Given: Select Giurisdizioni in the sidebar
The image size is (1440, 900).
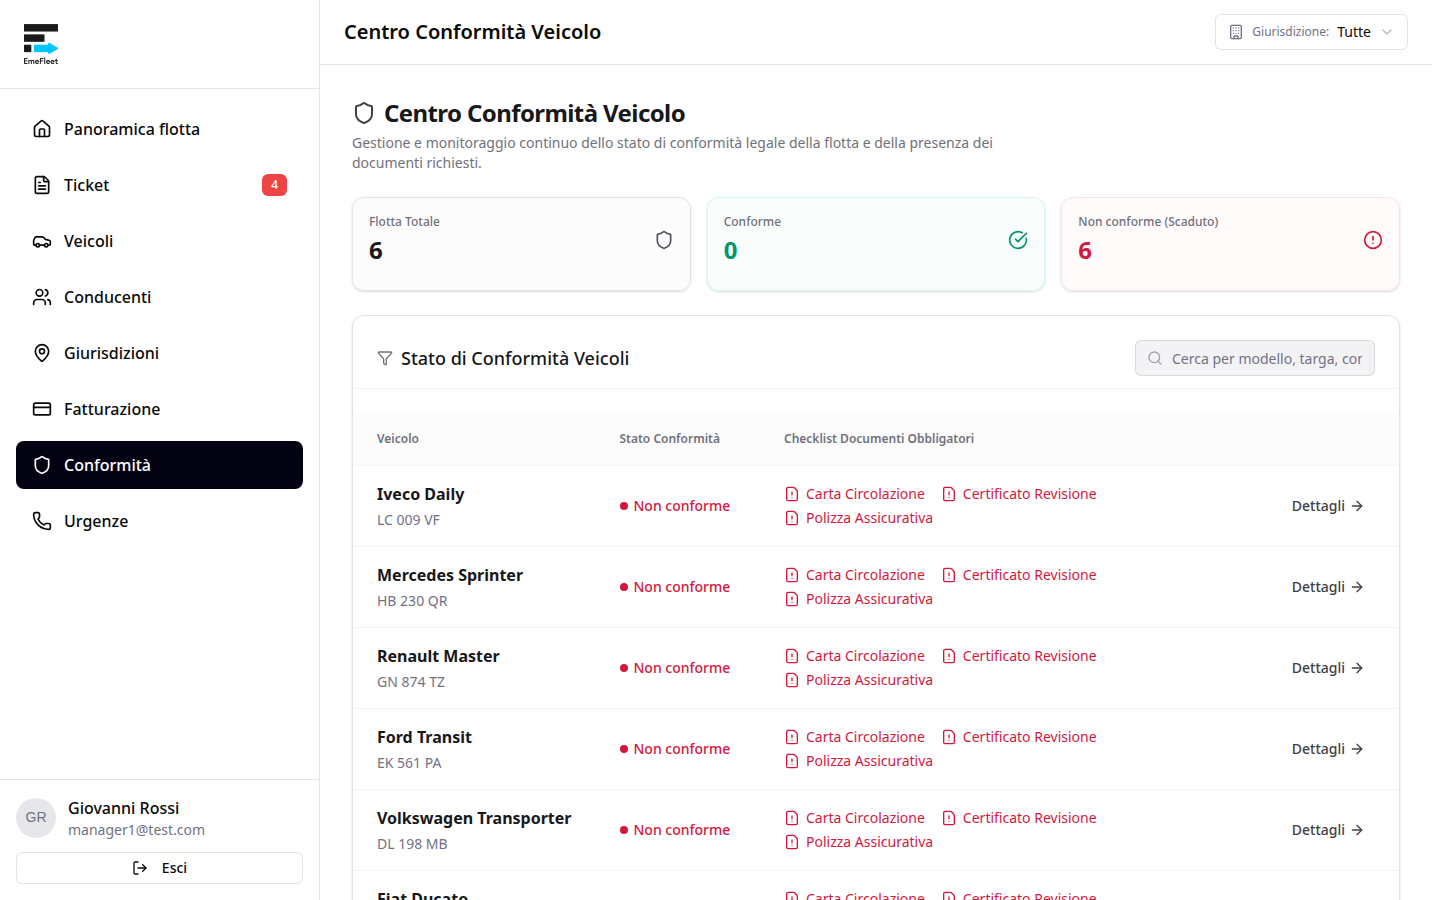Looking at the screenshot, I should click(159, 353).
